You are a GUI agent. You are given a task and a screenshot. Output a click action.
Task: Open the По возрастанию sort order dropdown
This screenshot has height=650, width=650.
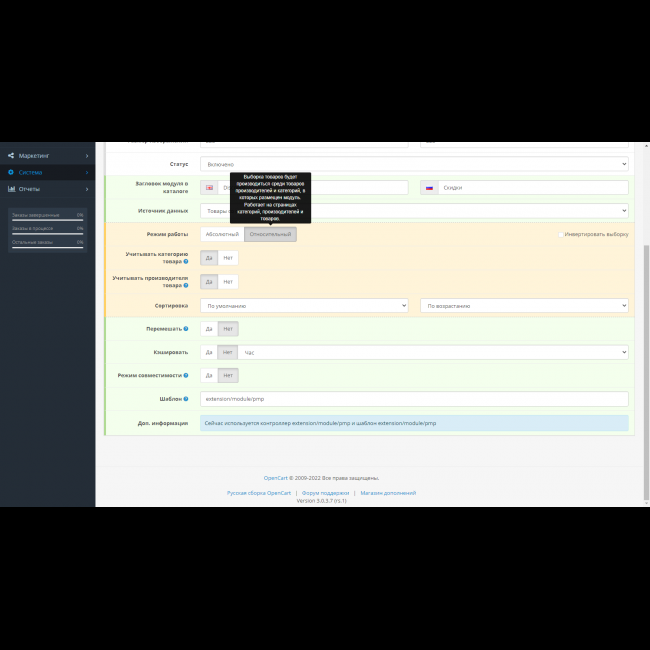tap(524, 305)
